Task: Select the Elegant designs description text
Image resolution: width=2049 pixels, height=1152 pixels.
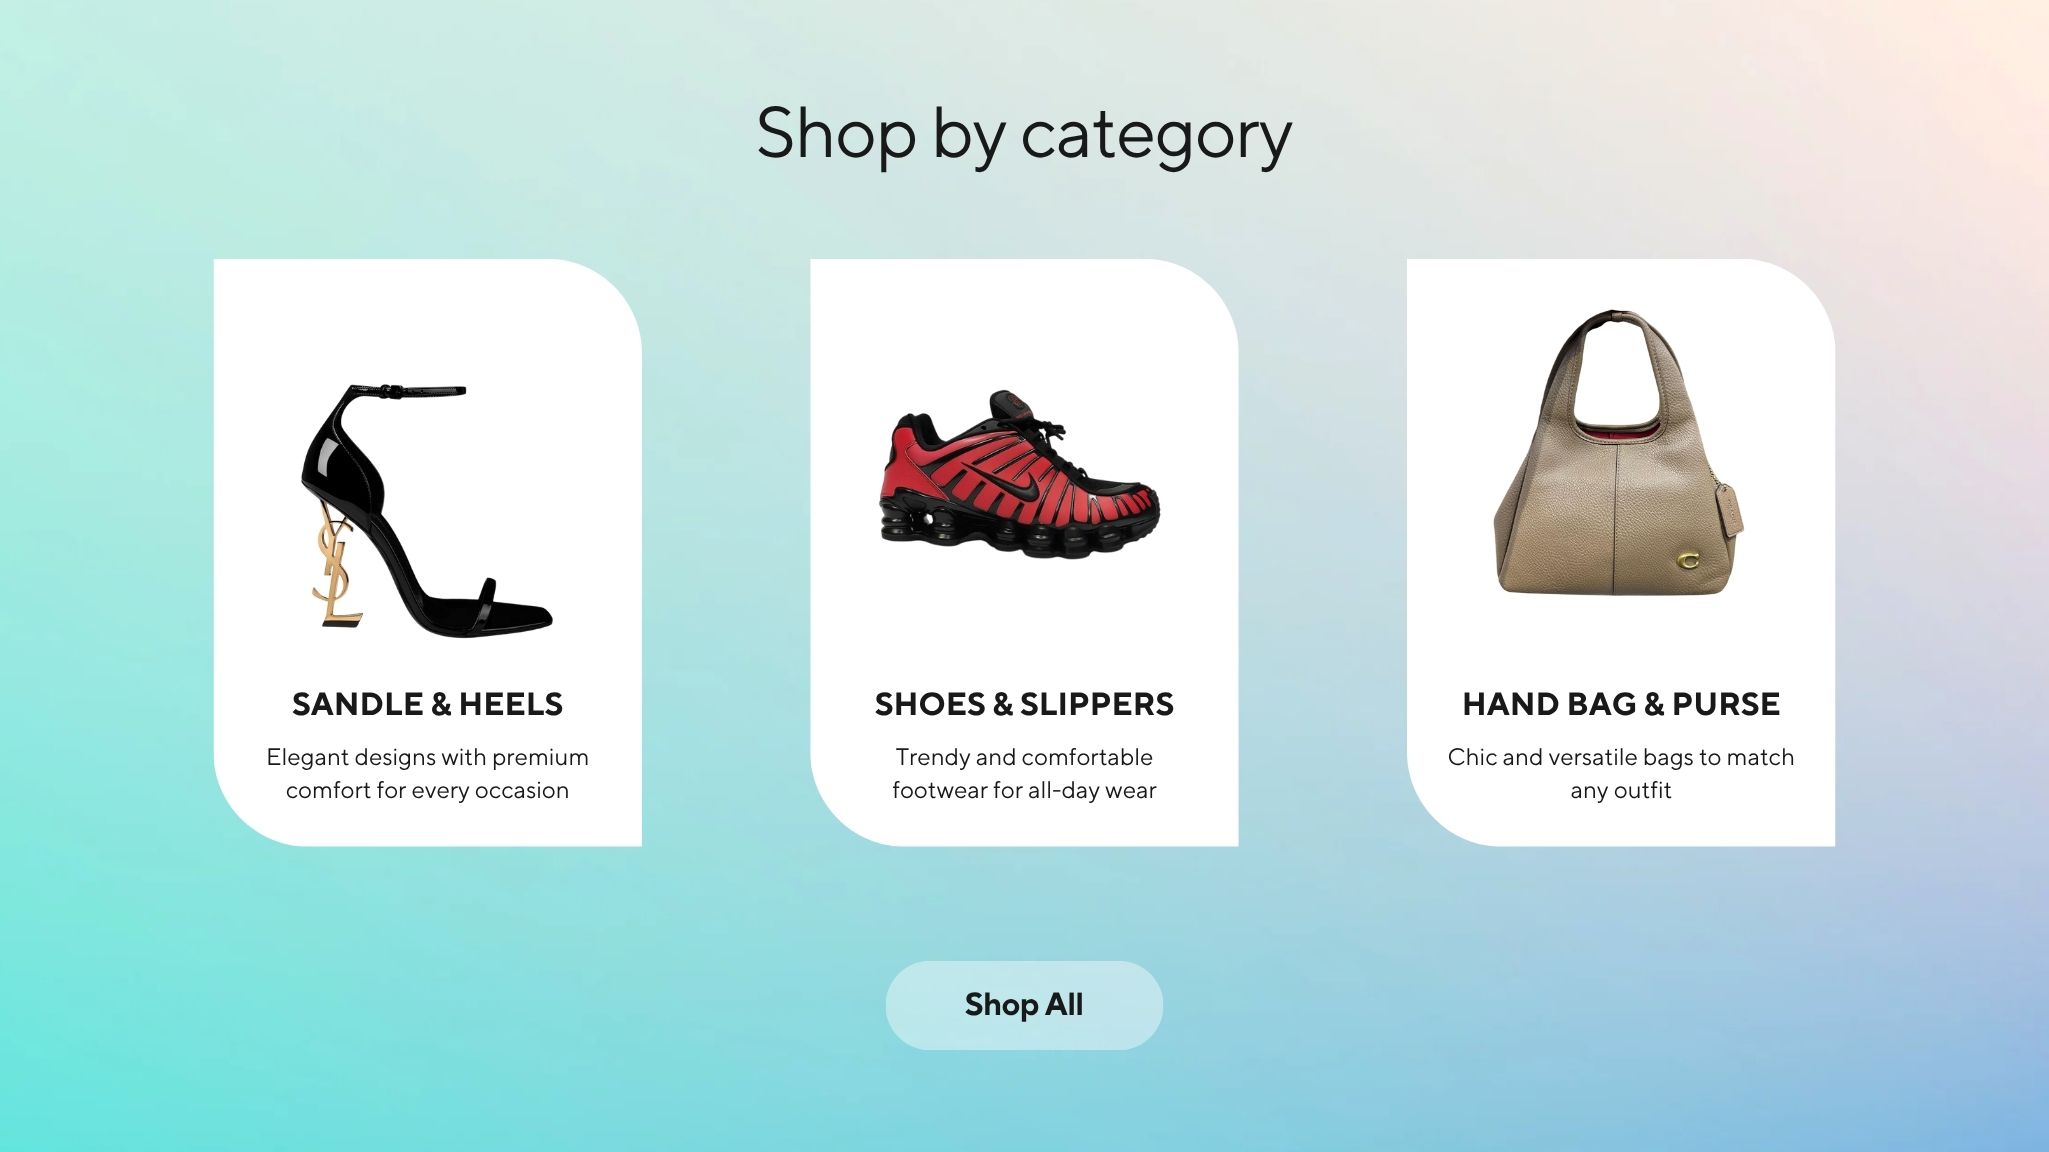Action: pos(427,773)
